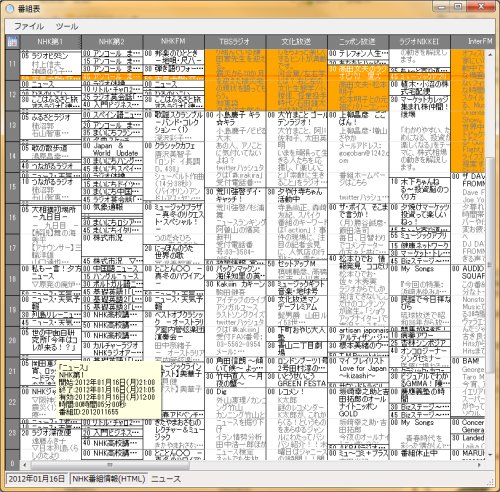Select the 荒川強啓デイ・キャッチ! program
The height and width of the screenshot is (492, 500).
[x=235, y=223]
